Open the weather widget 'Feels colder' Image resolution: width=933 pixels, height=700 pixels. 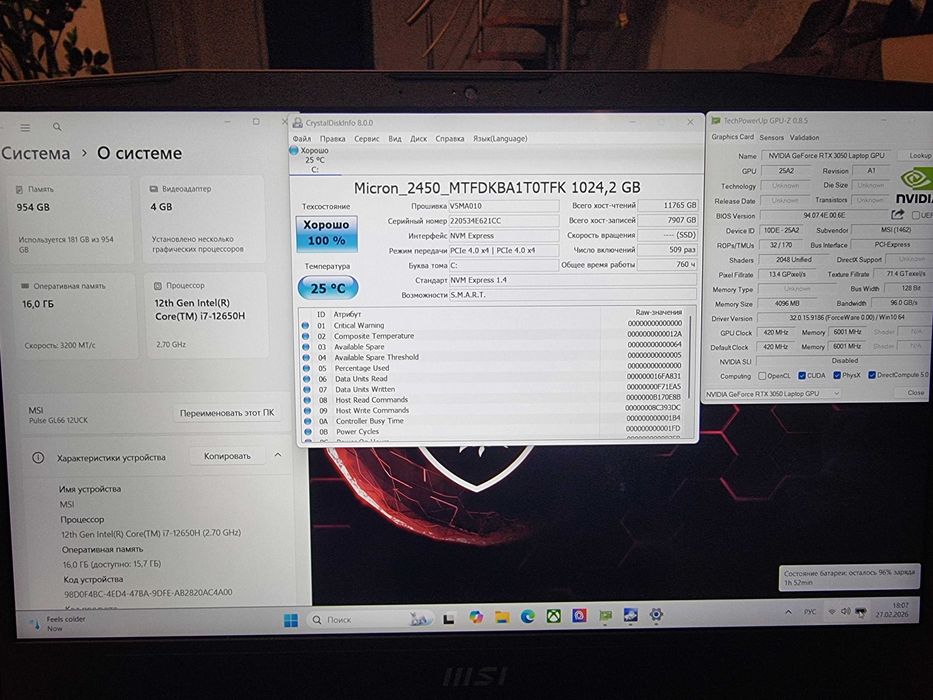[x=58, y=623]
